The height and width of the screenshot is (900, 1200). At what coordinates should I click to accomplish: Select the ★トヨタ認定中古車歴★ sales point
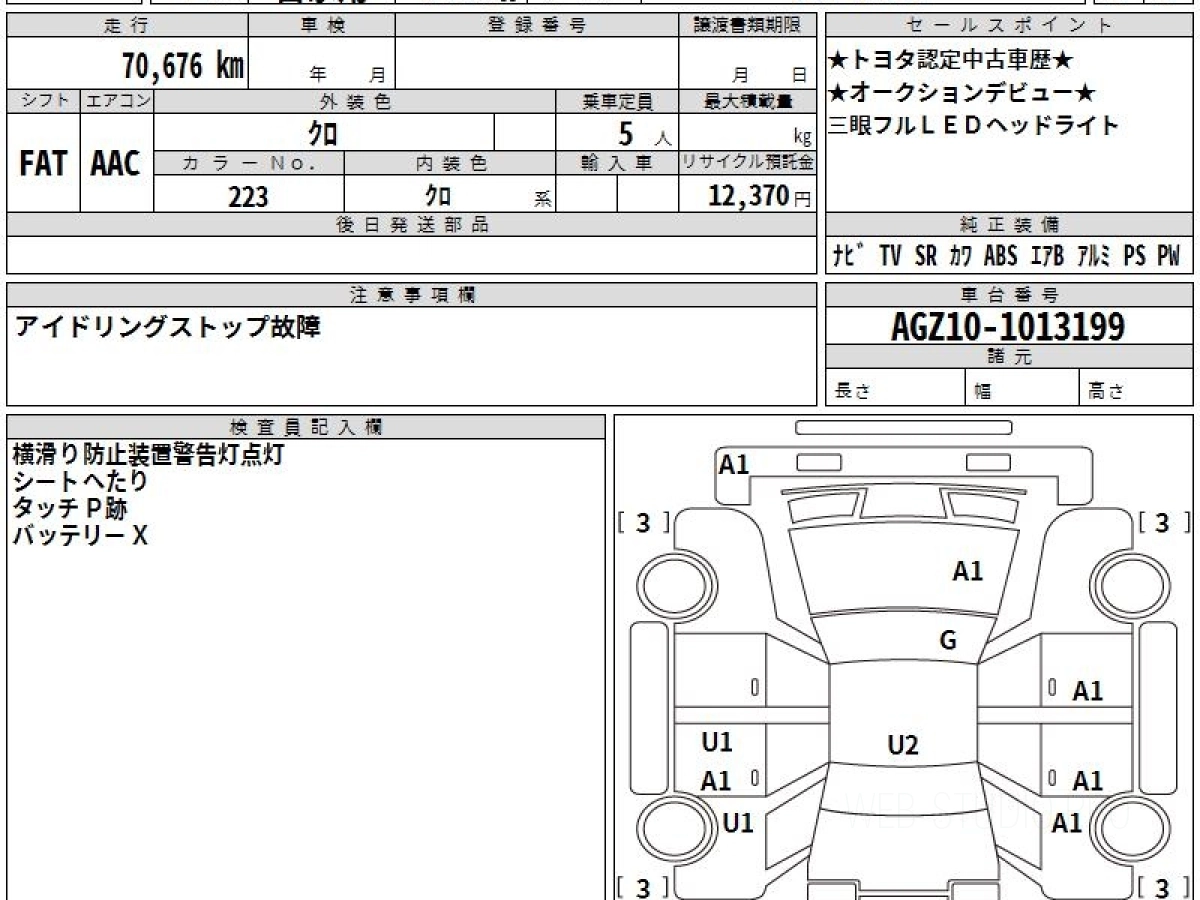point(951,61)
